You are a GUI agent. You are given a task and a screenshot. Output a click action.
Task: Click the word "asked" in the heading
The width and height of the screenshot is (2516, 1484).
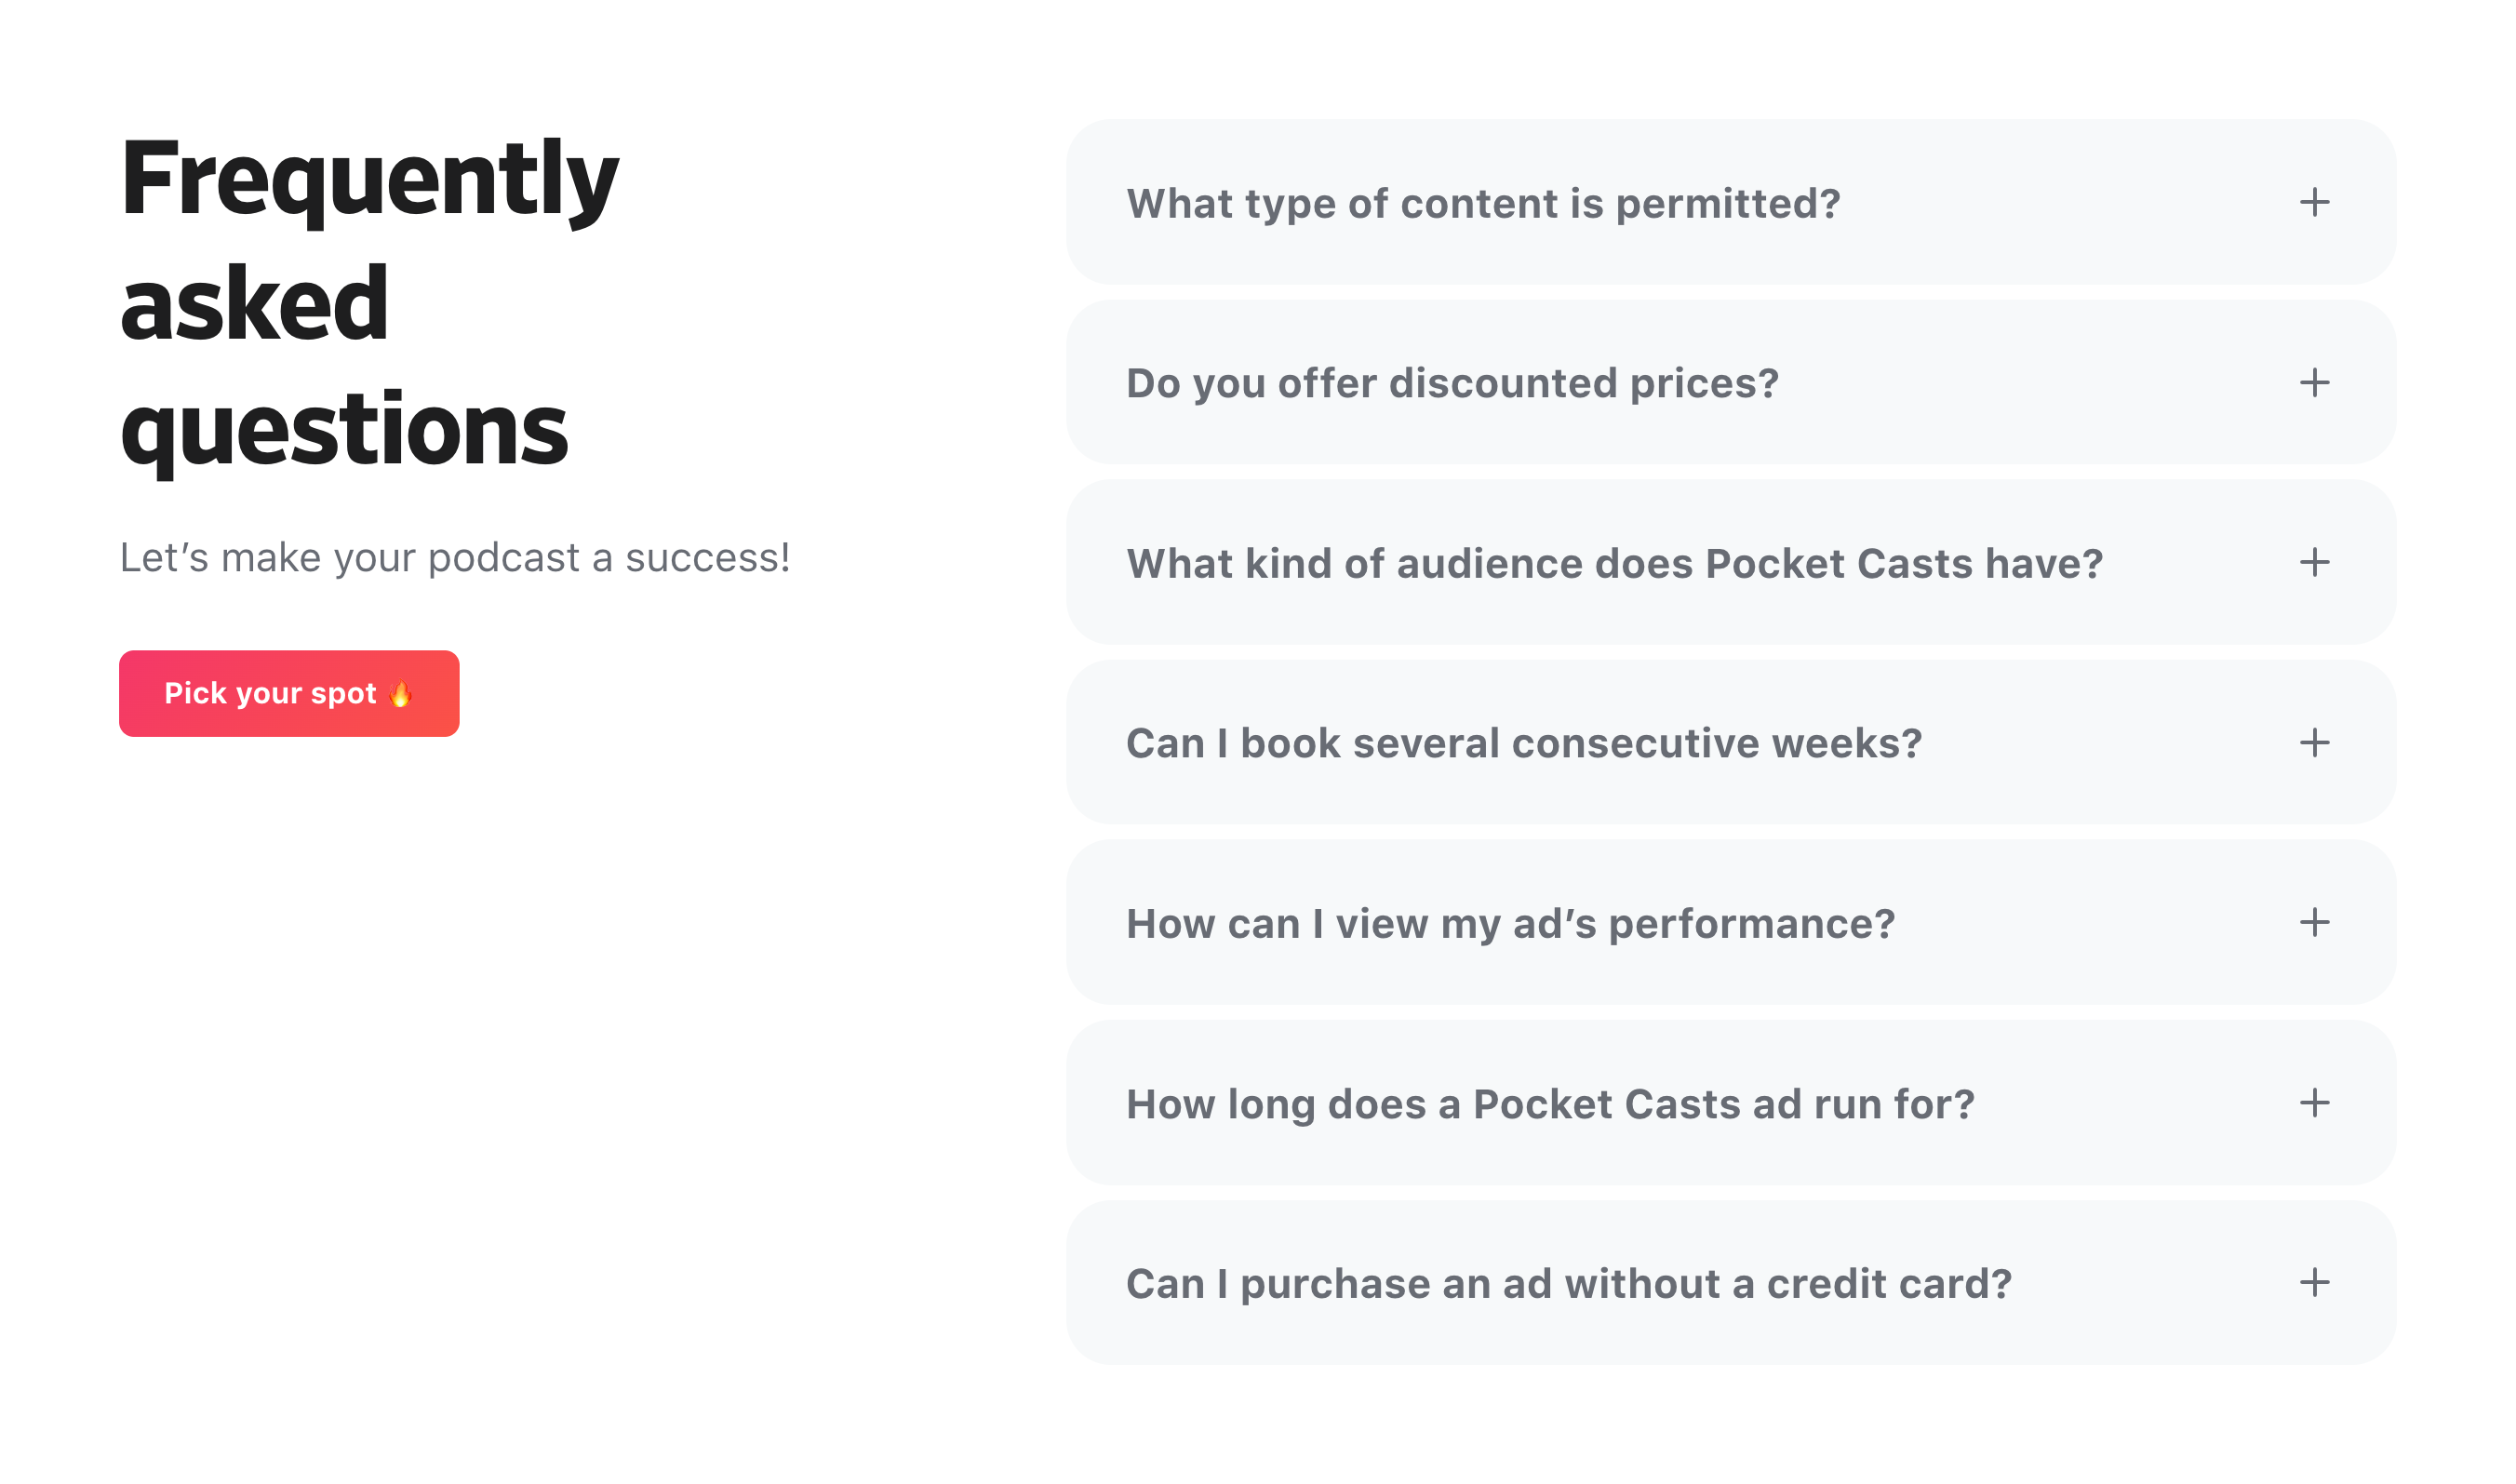(254, 304)
